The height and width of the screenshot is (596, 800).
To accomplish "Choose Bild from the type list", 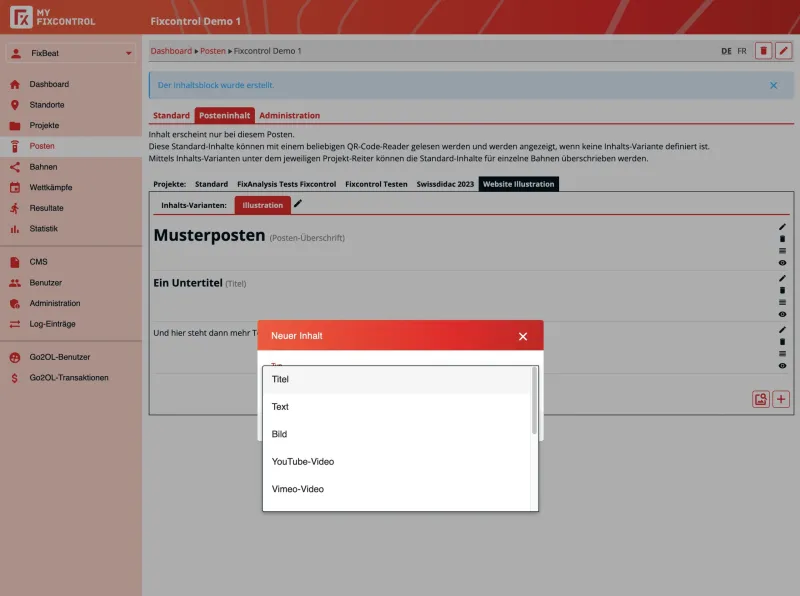I will 396,434.
